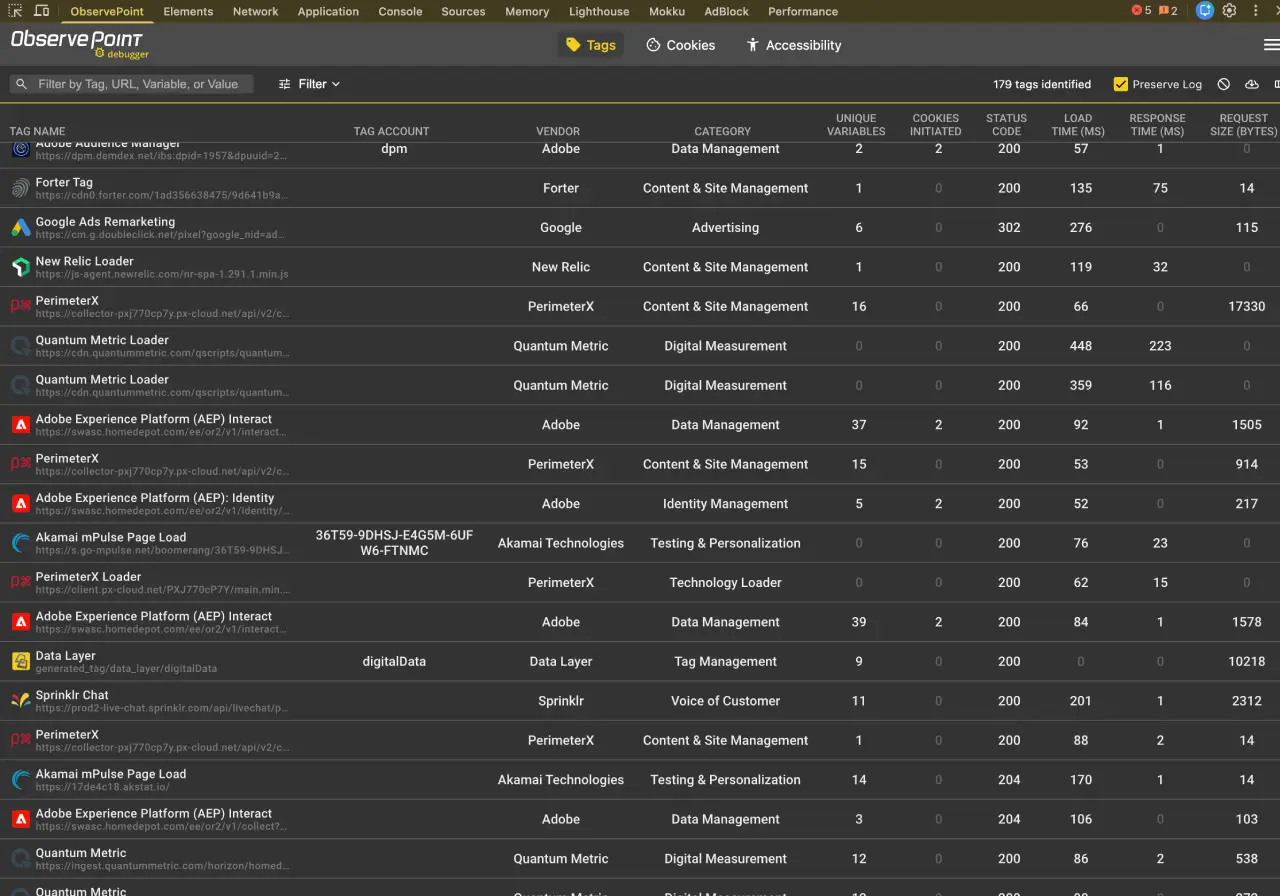This screenshot has width=1280, height=896.
Task: Switch to the Accessibility view
Action: pos(793,45)
